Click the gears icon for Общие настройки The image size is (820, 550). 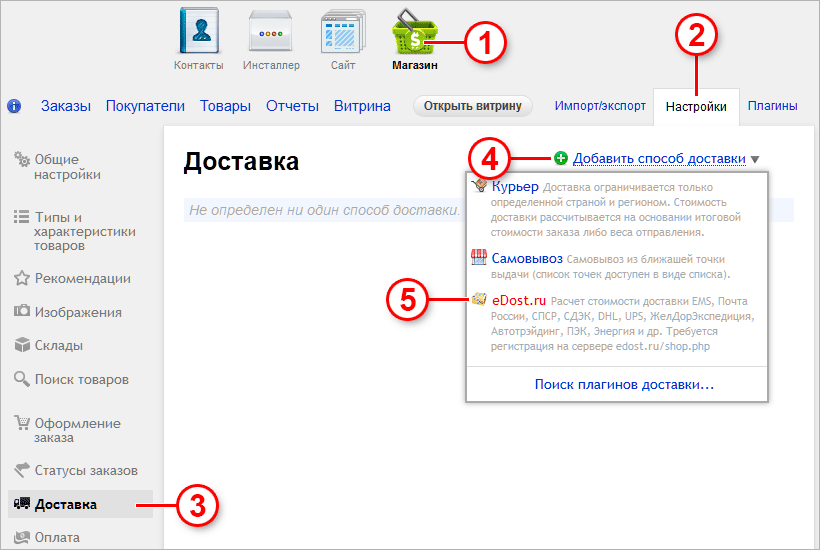tap(21, 159)
